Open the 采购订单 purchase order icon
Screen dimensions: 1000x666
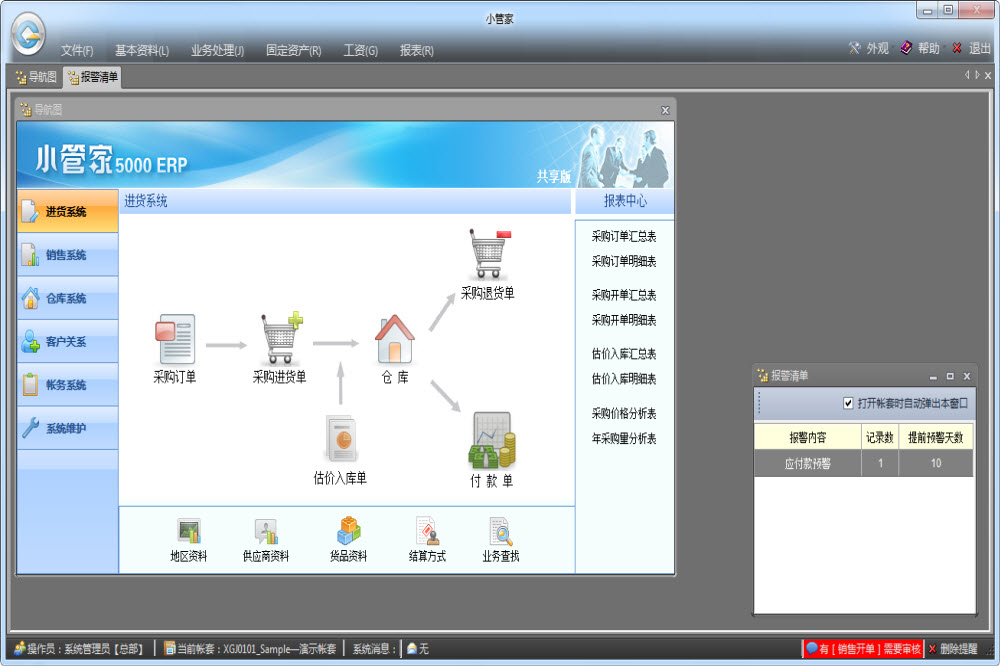click(x=175, y=340)
